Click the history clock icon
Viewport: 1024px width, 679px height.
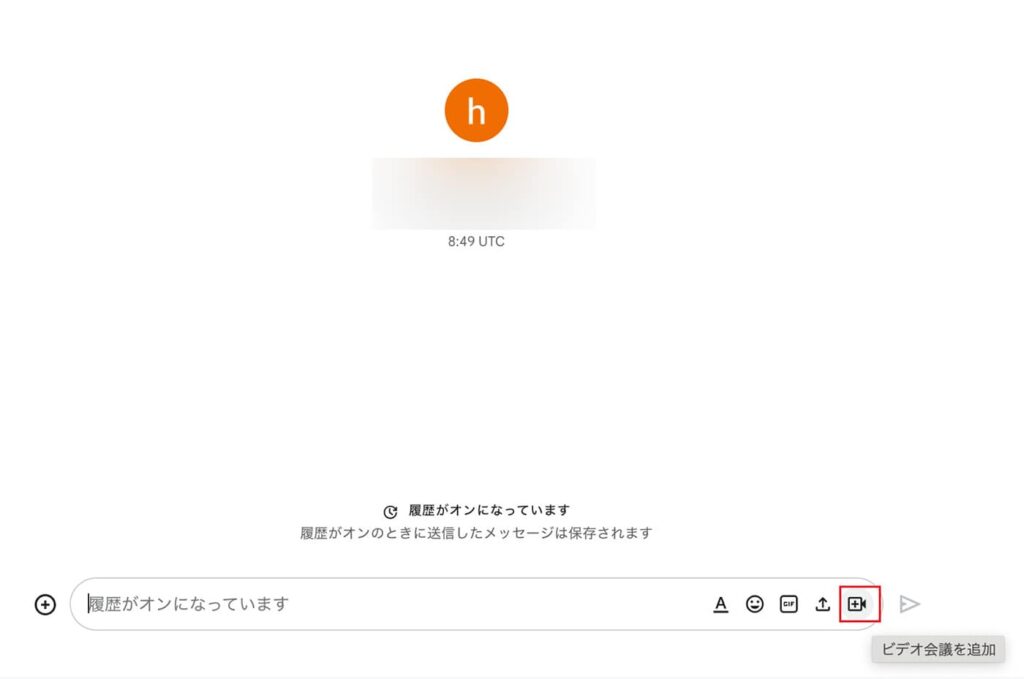point(391,512)
